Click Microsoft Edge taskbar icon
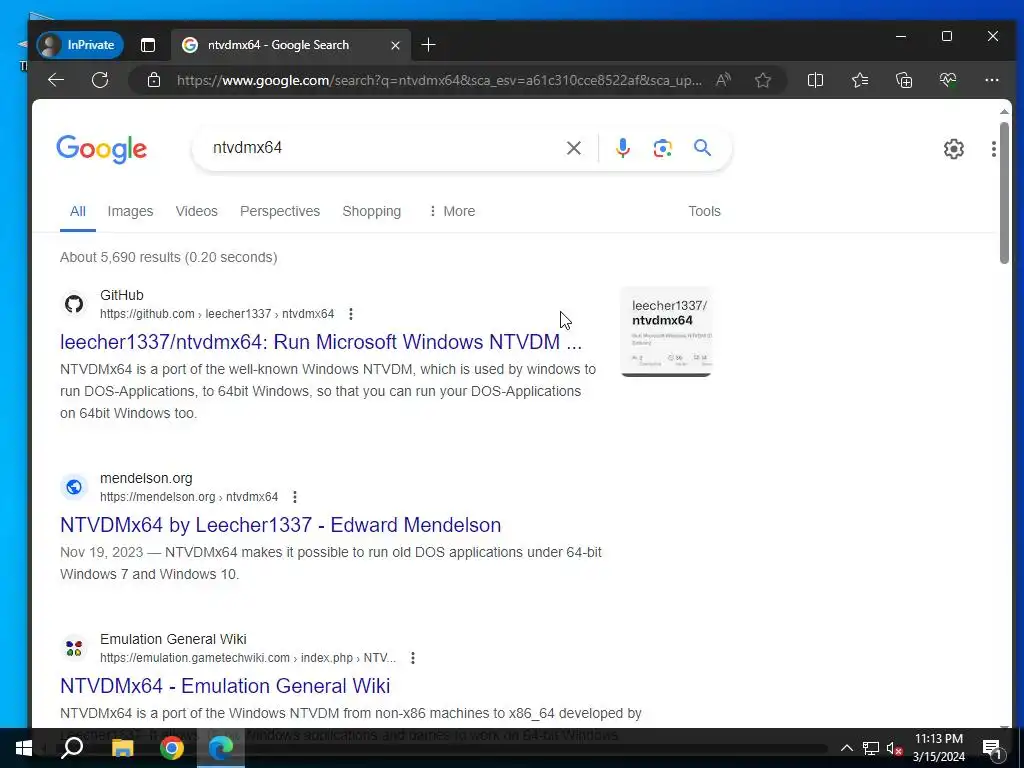The height and width of the screenshot is (768, 1024). [x=221, y=748]
